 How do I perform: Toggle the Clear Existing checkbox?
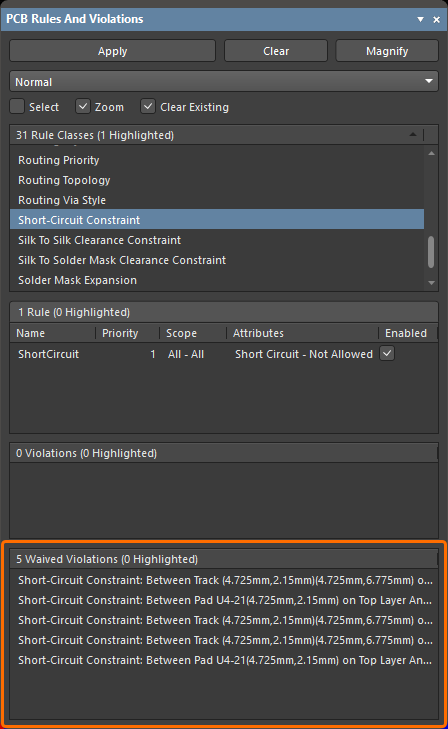click(148, 106)
